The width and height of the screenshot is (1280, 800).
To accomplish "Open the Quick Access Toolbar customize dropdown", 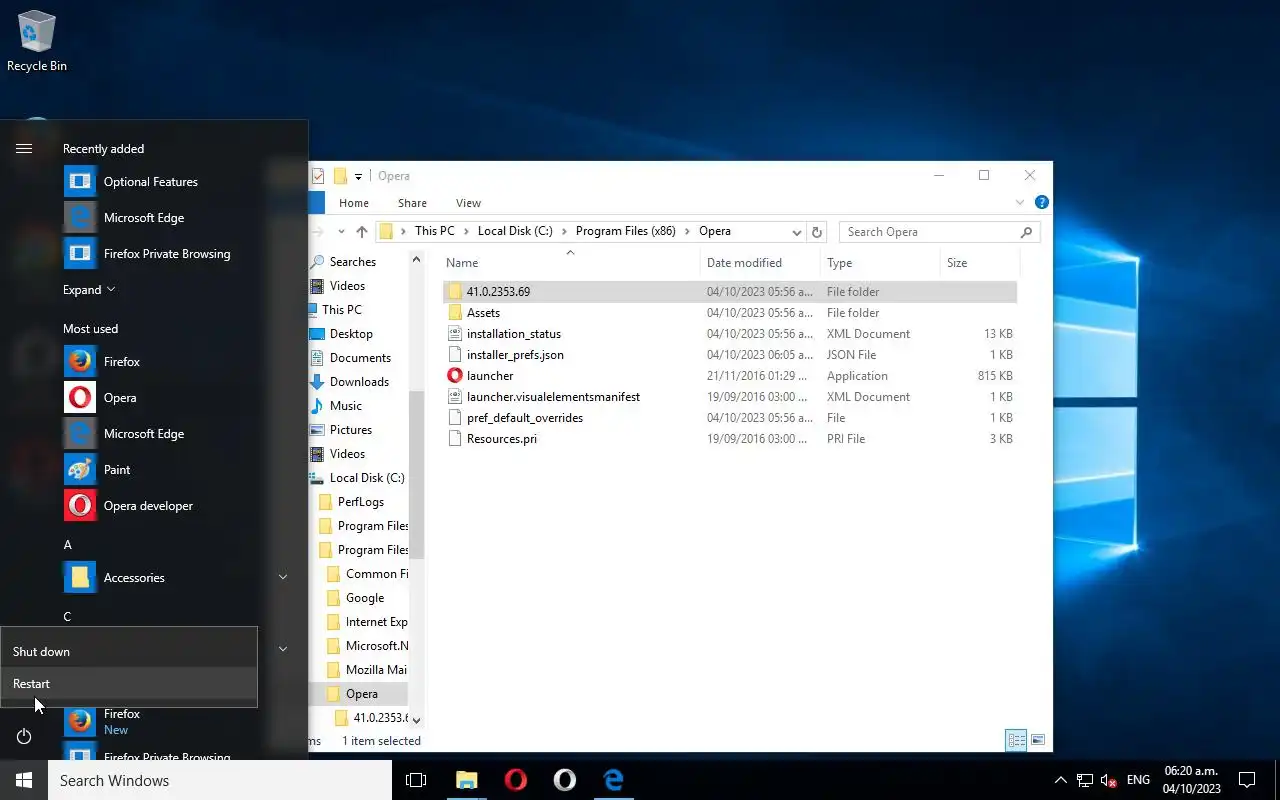I will [x=358, y=176].
